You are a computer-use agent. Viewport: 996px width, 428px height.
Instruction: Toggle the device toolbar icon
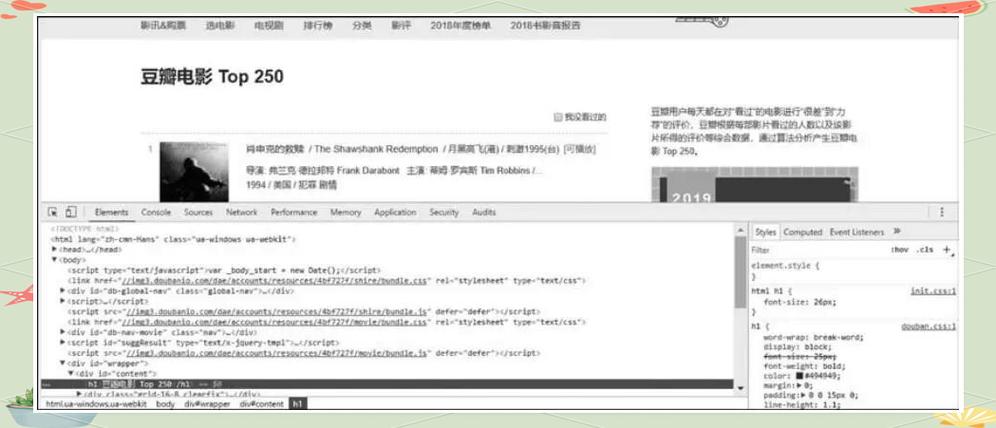(71, 212)
